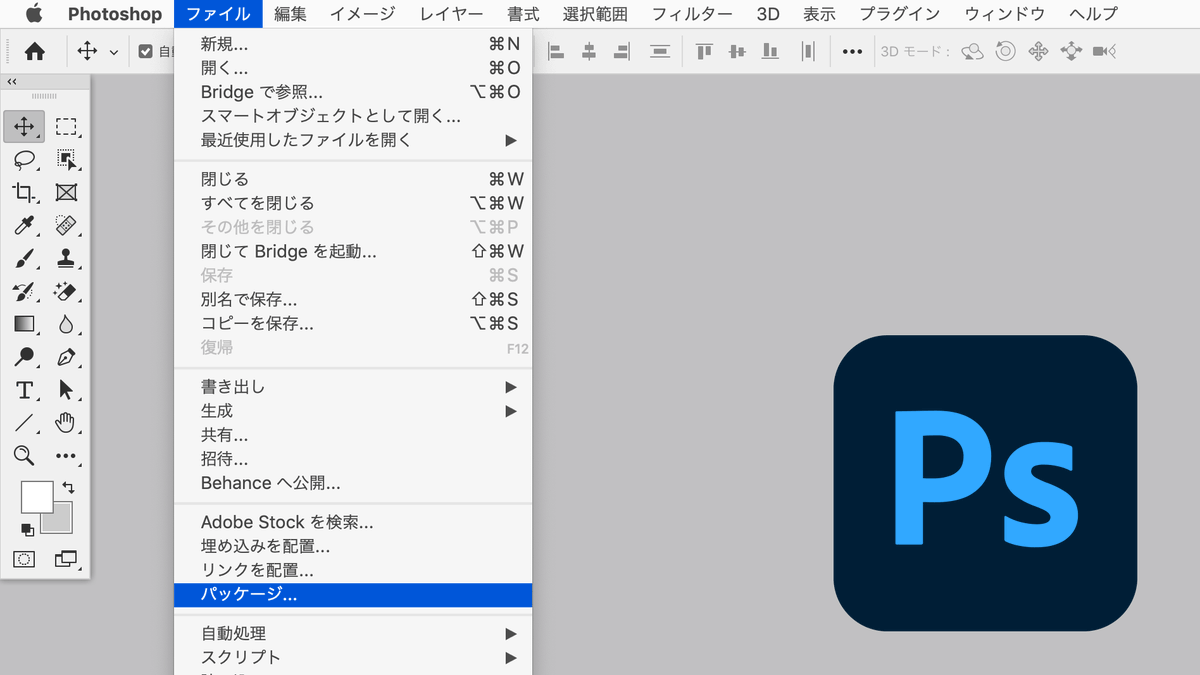The width and height of the screenshot is (1200, 675).
Task: Select the Path Selection tool
Action: [66, 390]
